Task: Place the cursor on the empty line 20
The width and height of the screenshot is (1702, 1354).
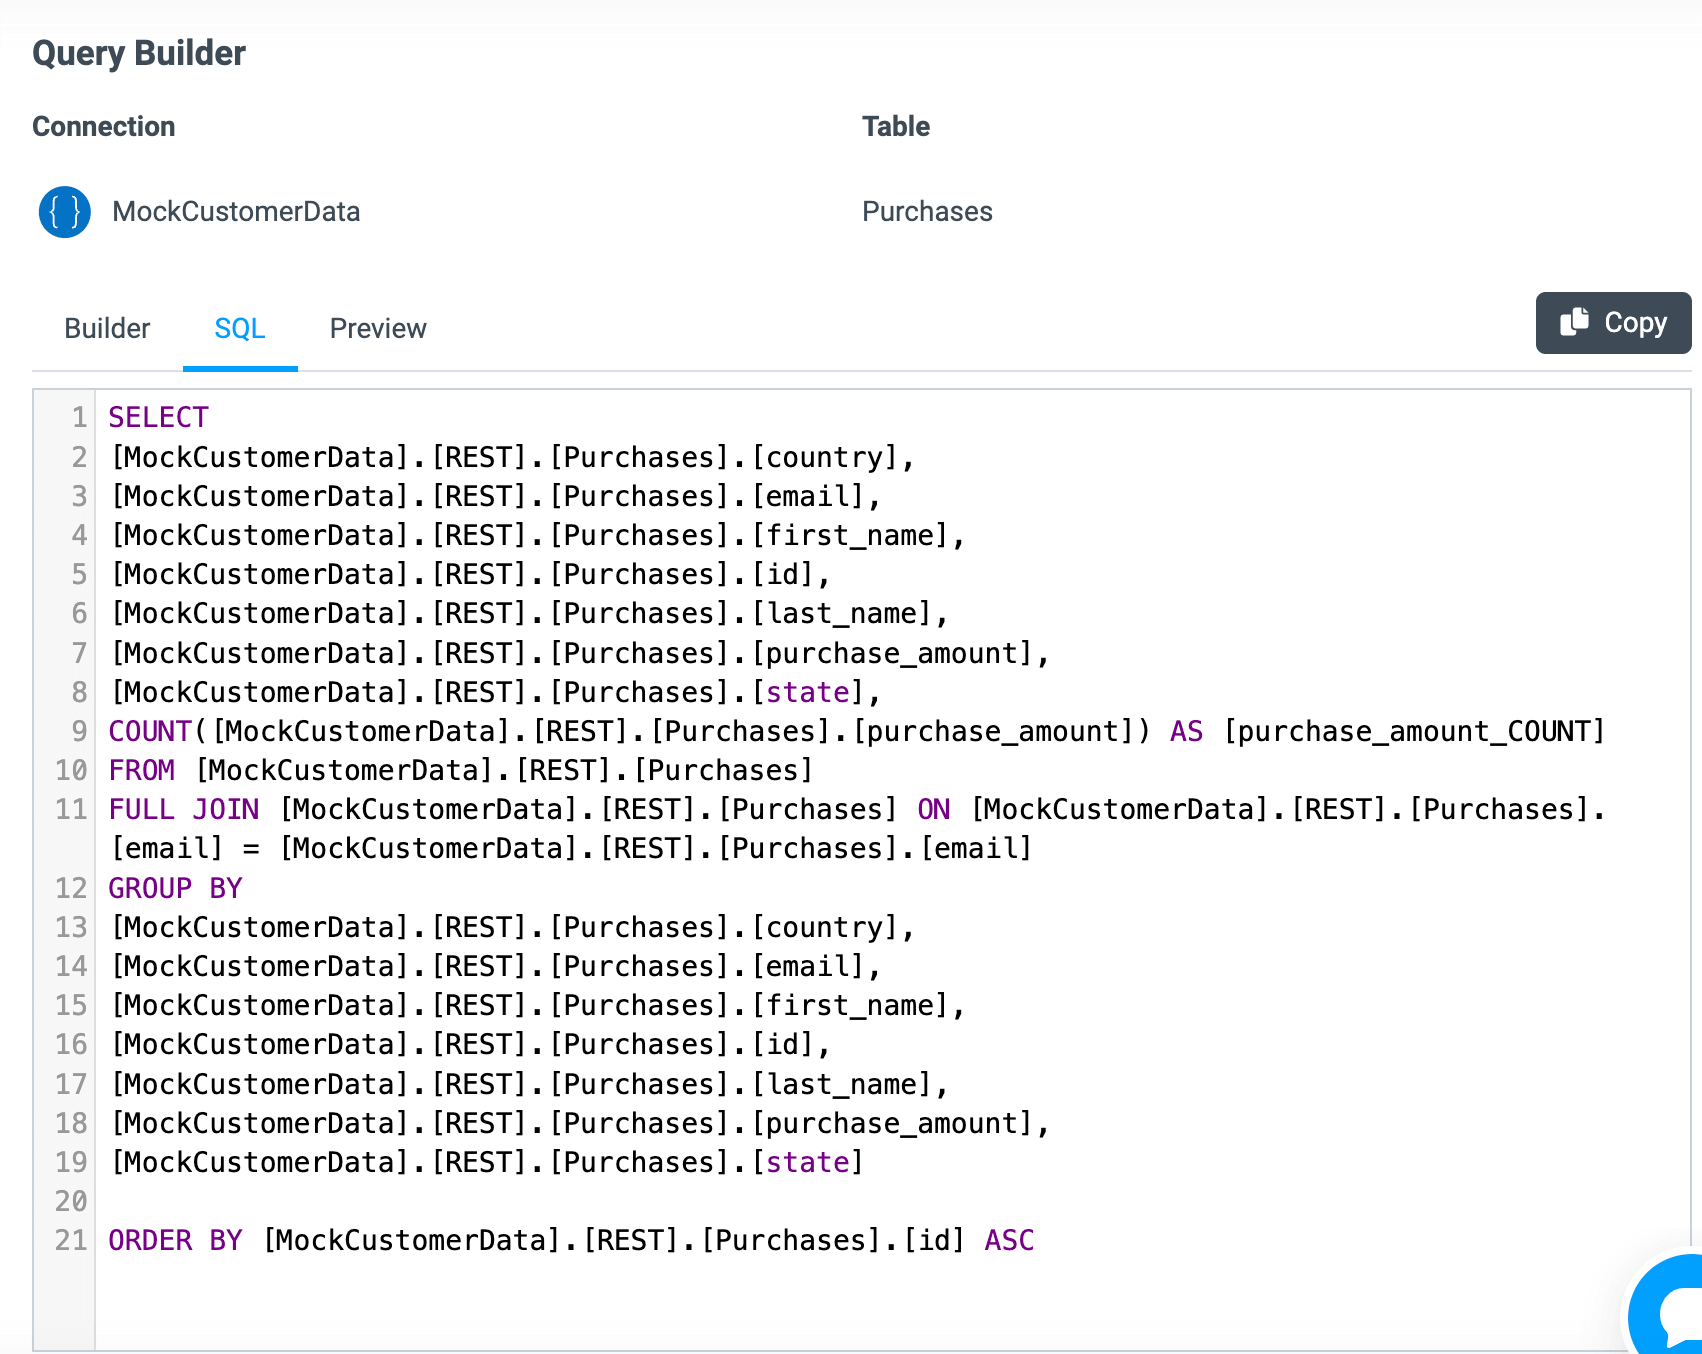Action: [x=300, y=1201]
